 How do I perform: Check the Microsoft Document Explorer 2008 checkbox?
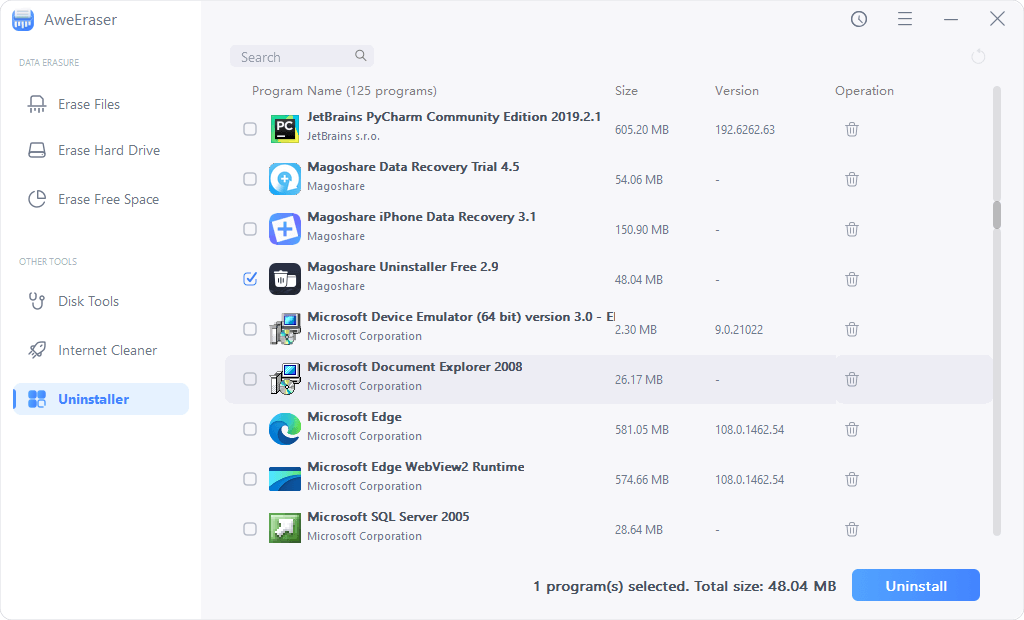coord(250,379)
